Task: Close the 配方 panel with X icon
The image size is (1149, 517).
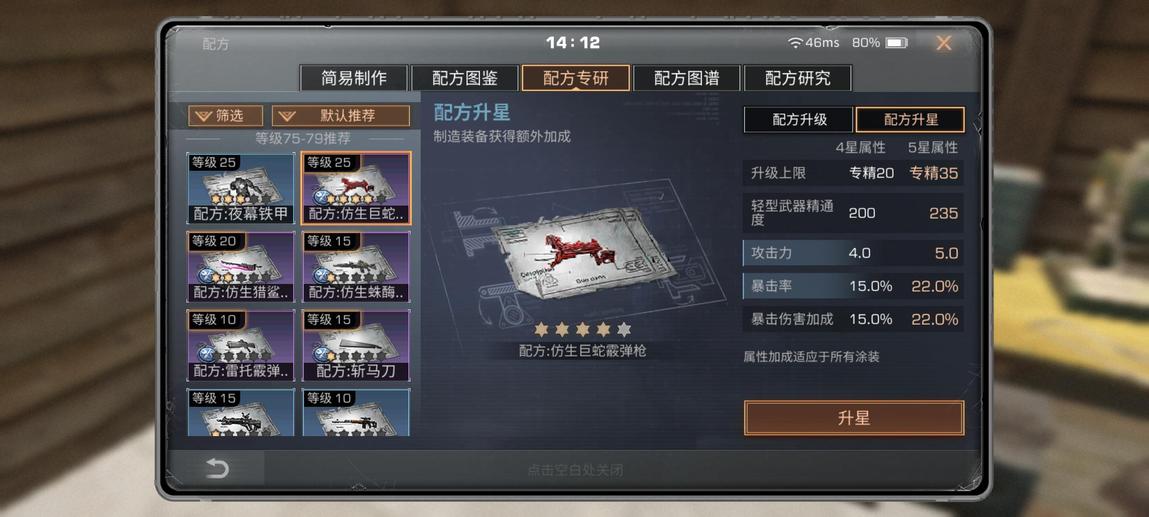Action: click(x=944, y=43)
